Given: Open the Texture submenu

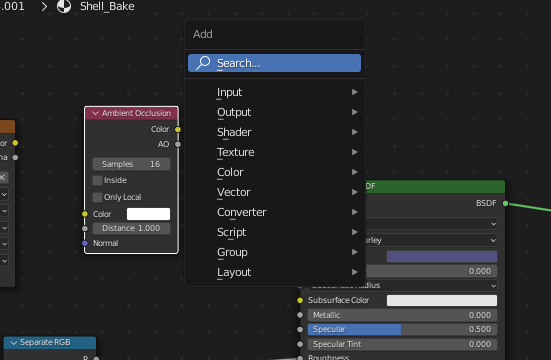Looking at the screenshot, I should click(x=275, y=152).
